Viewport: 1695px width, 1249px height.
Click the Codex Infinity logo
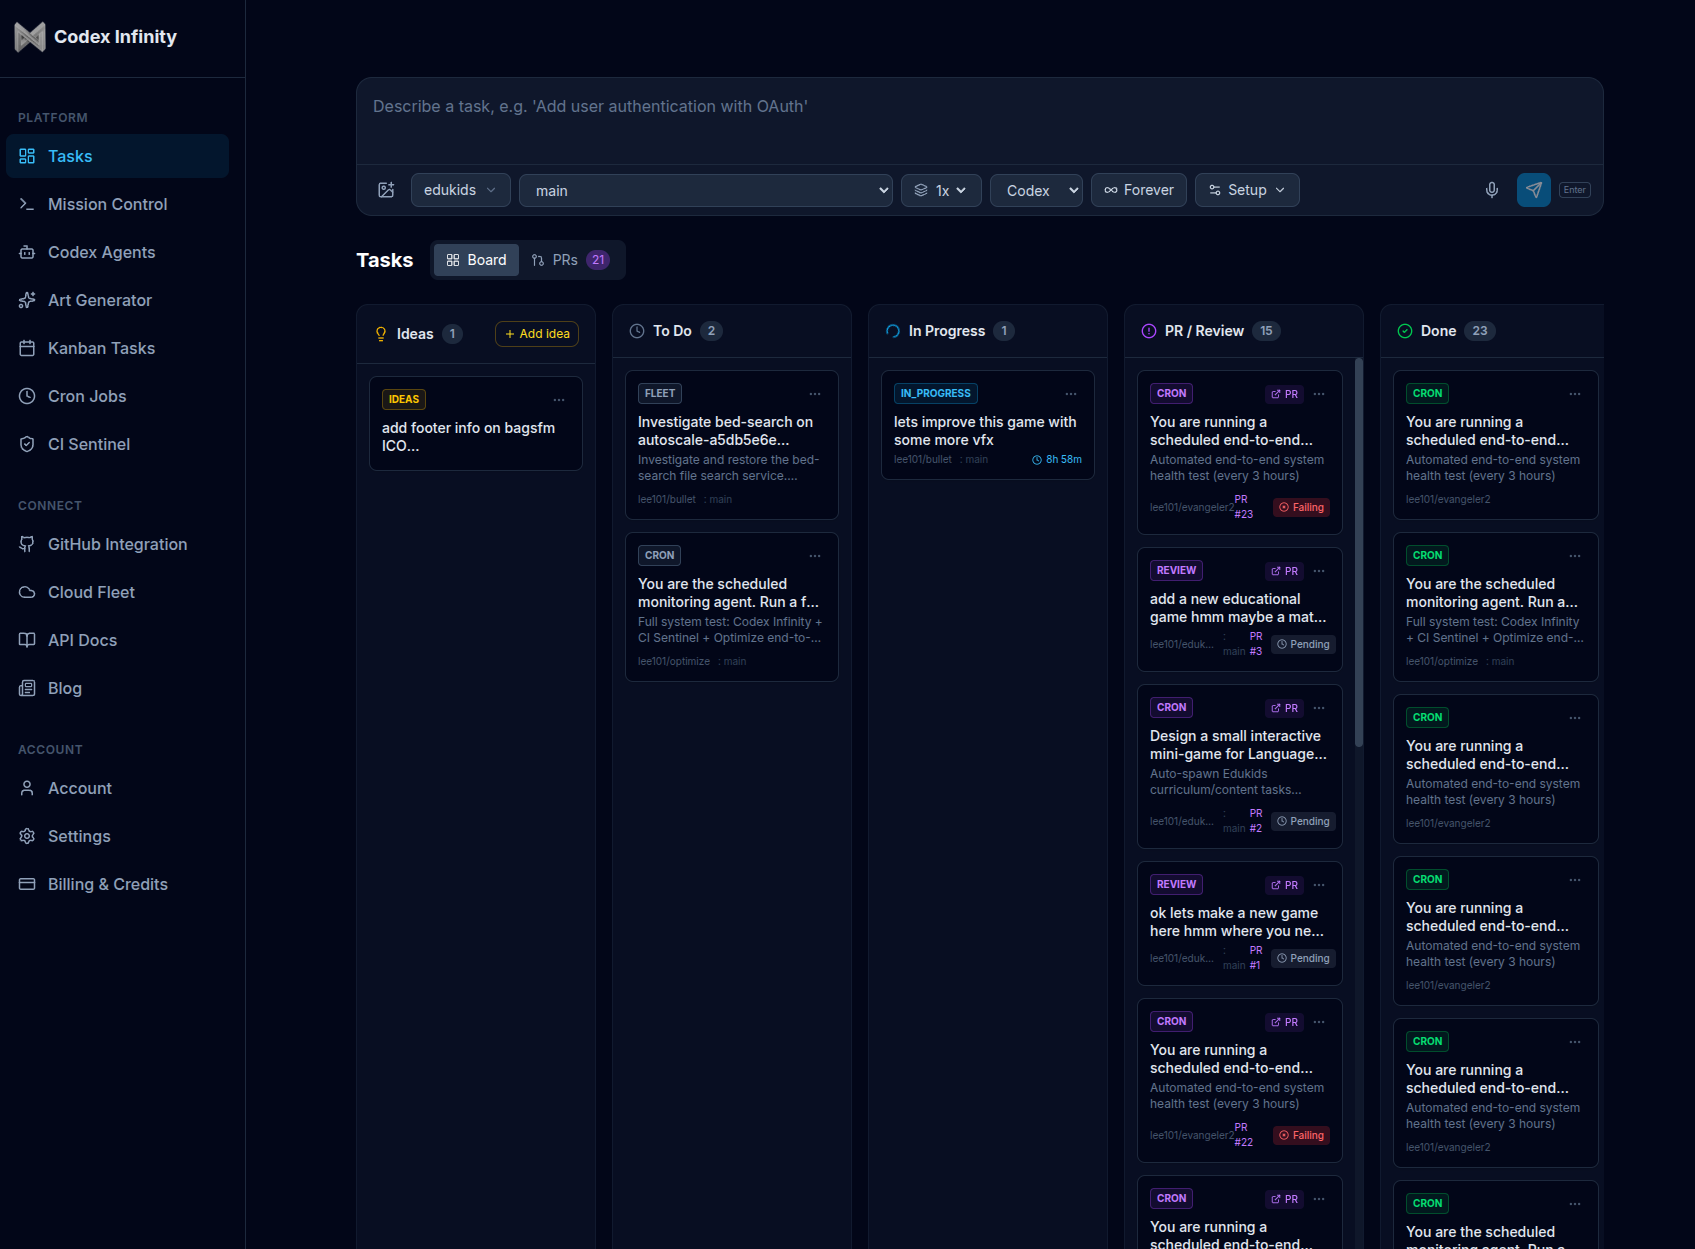(x=95, y=37)
